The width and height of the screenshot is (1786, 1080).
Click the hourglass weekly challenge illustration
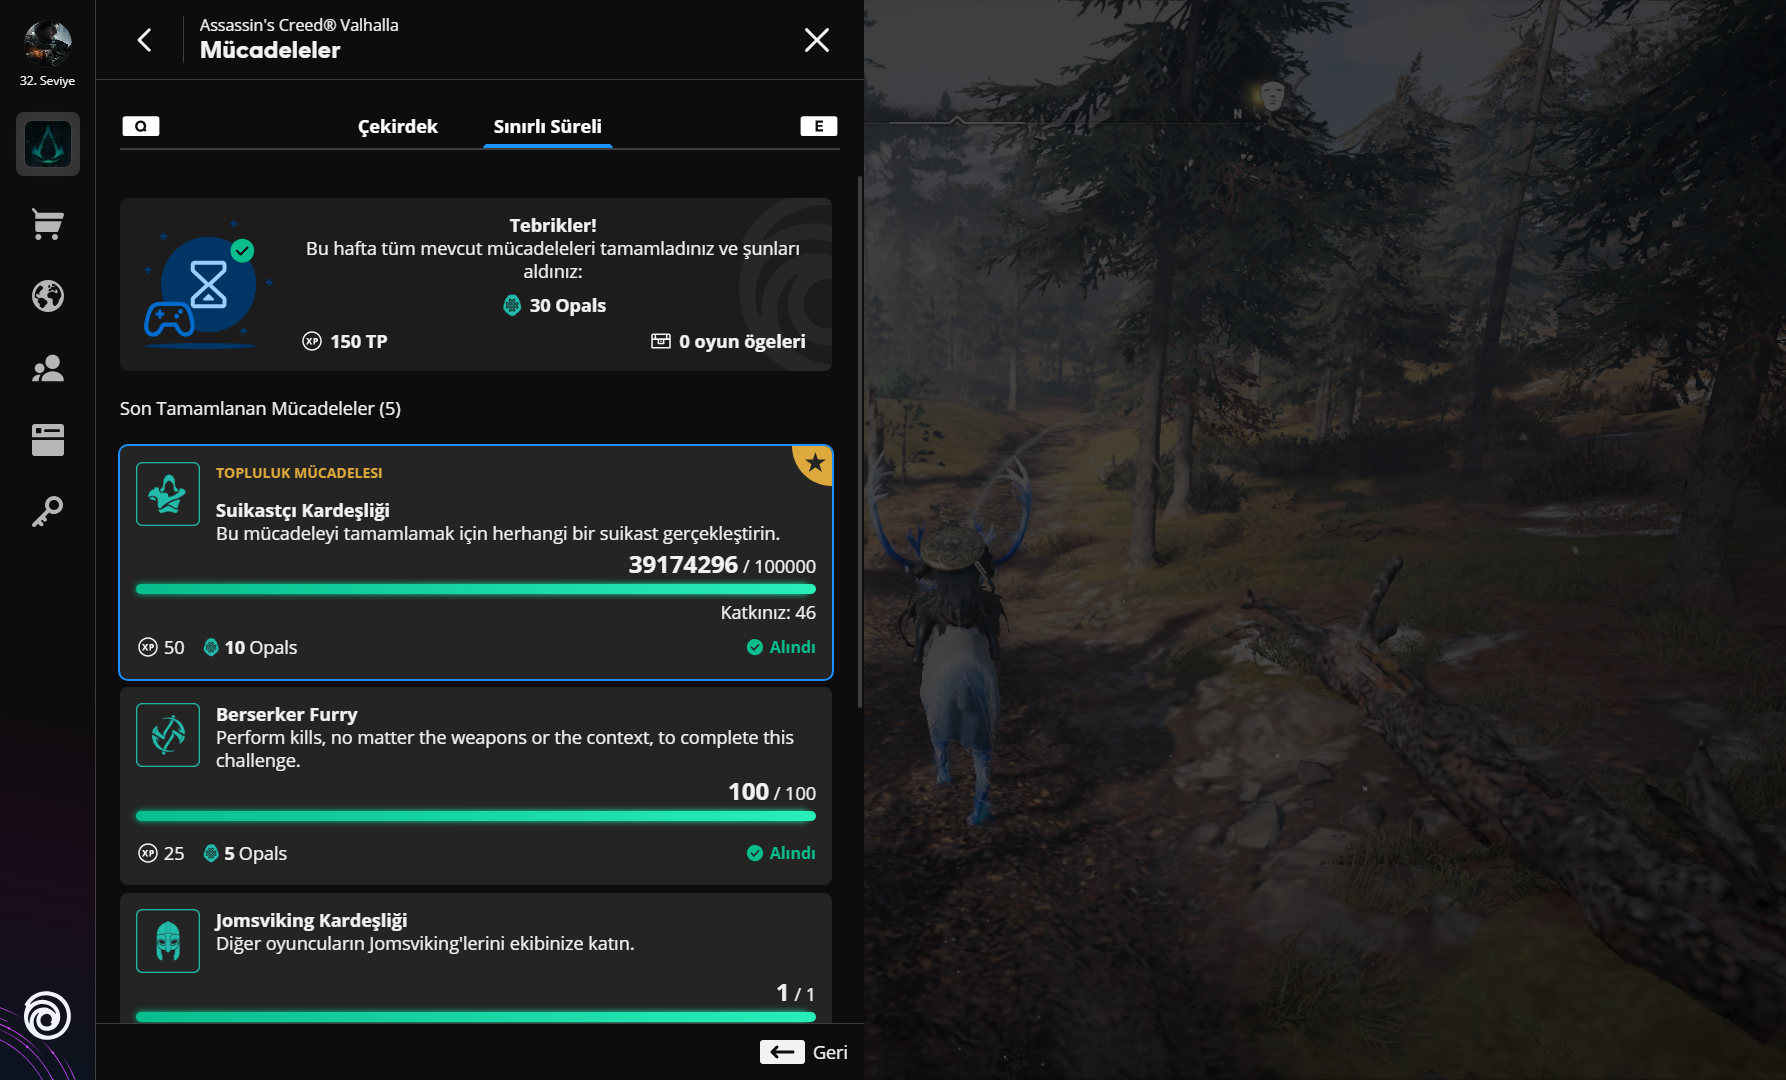click(x=207, y=285)
